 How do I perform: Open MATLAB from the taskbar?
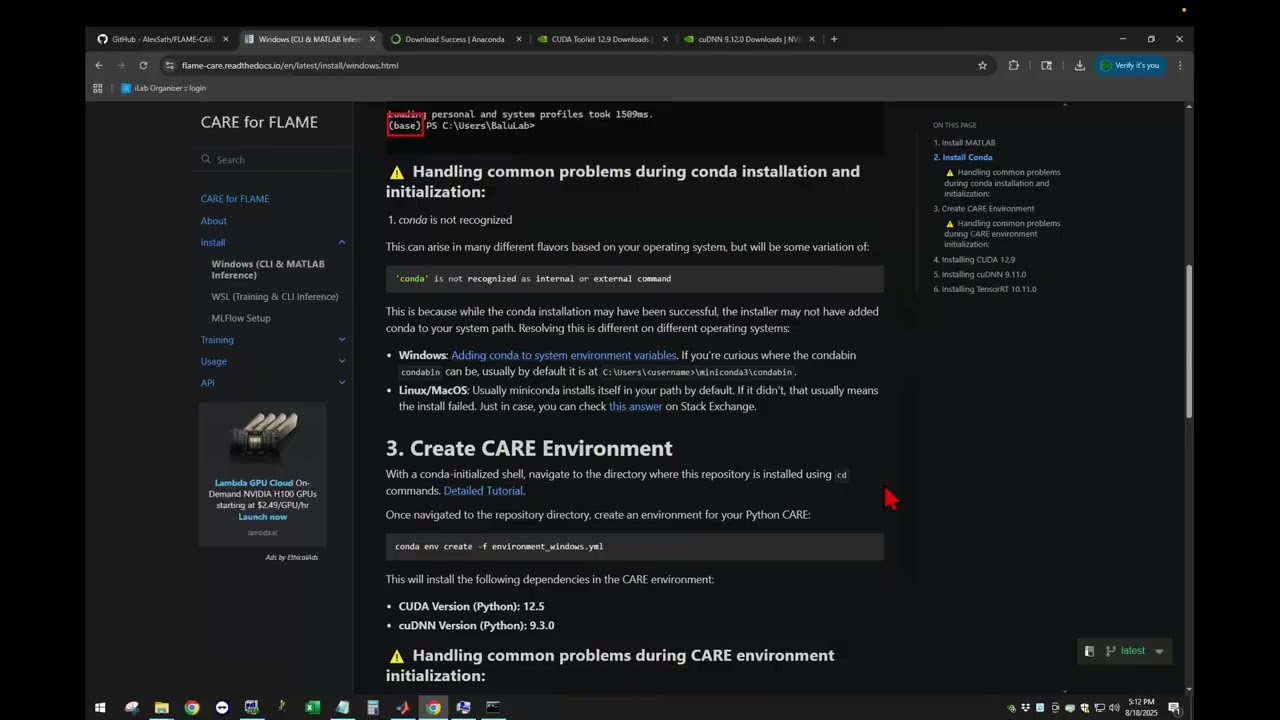[x=402, y=708]
